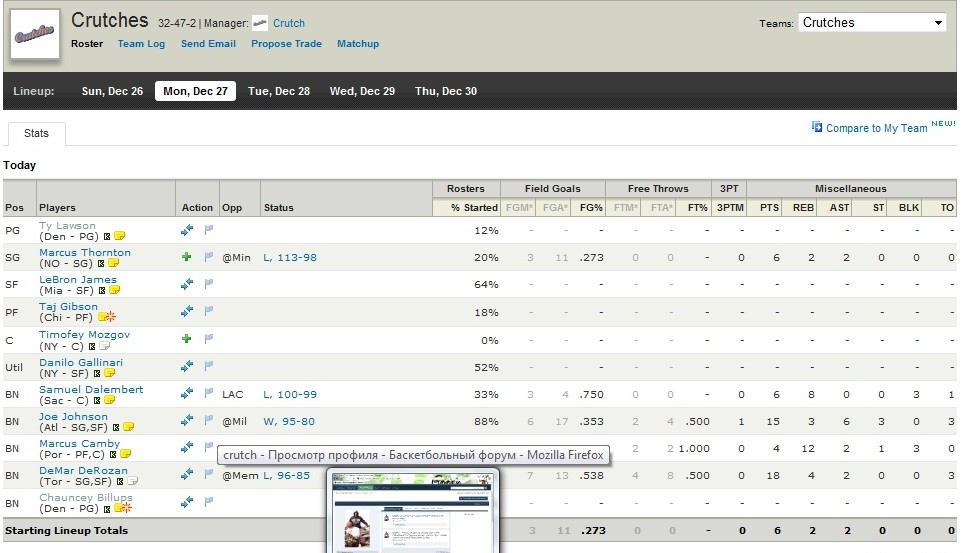The width and height of the screenshot is (963, 553).
Task: Click the watch list flag for LeBron James
Action: tap(209, 284)
